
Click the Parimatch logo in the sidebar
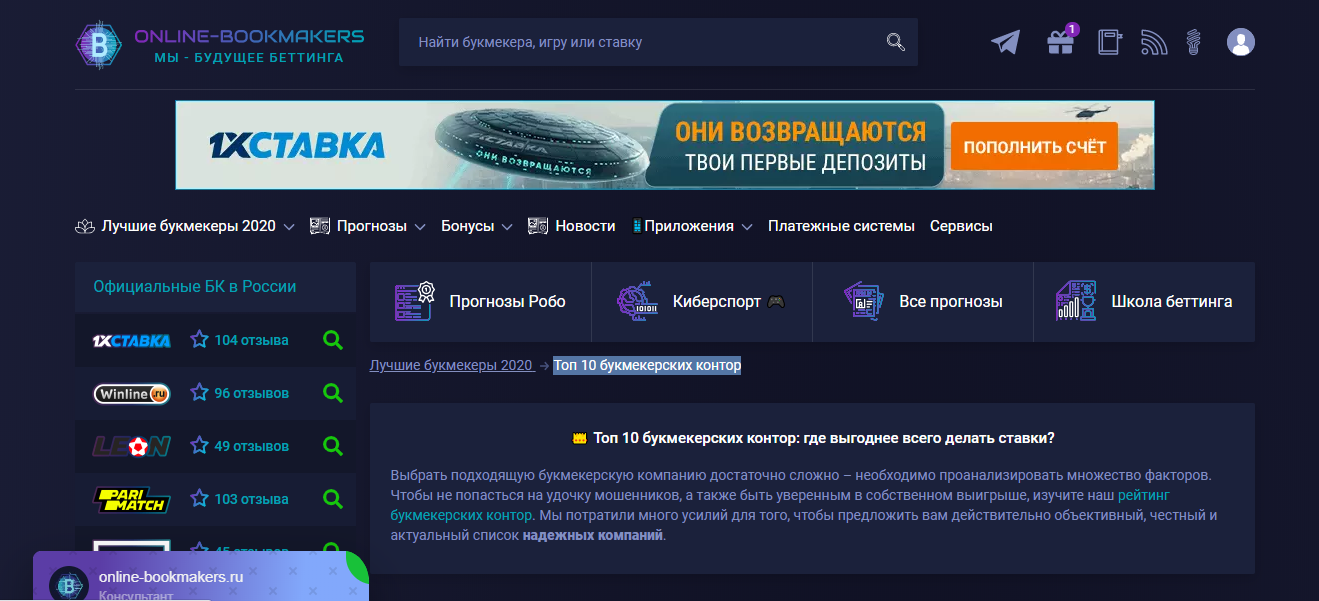click(x=132, y=499)
